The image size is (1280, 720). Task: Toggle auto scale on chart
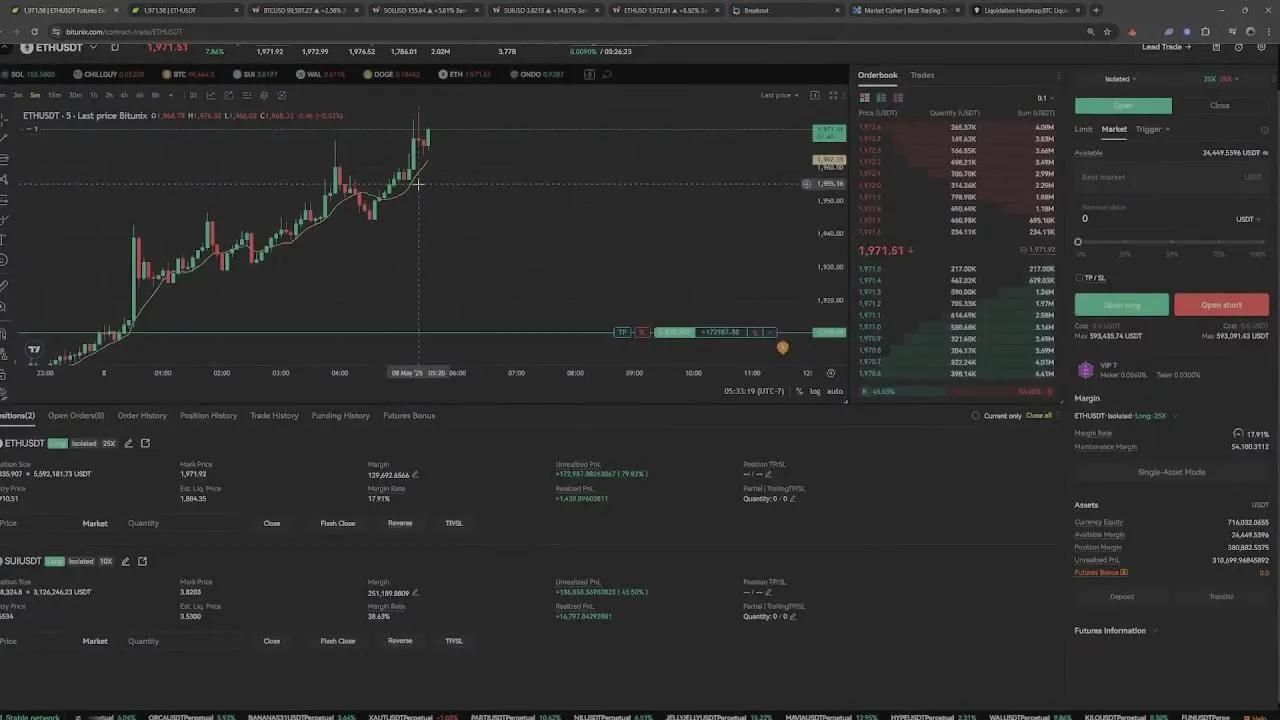tap(835, 391)
